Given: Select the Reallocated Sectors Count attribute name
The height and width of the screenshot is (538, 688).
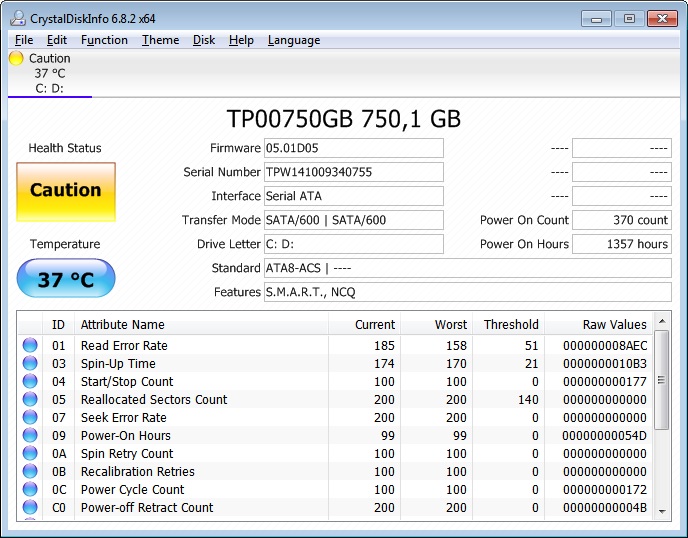Looking at the screenshot, I should tap(154, 399).
